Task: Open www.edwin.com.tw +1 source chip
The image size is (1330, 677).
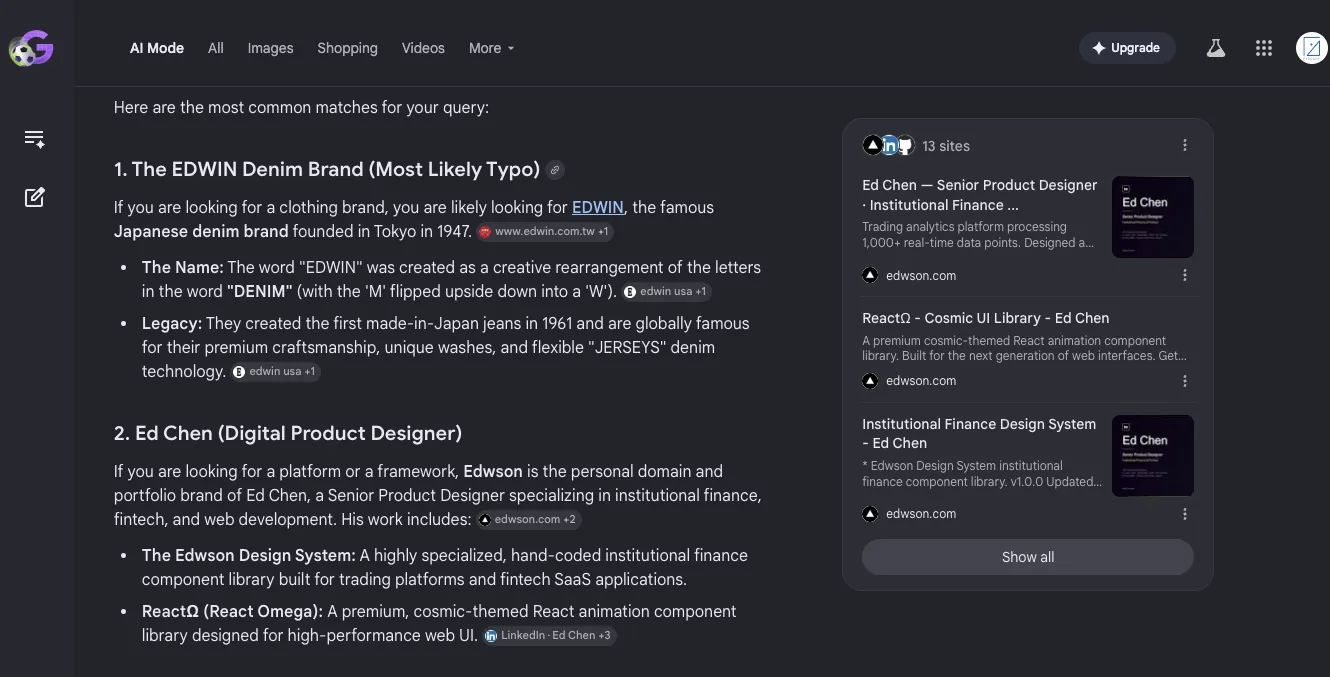Action: pos(545,231)
